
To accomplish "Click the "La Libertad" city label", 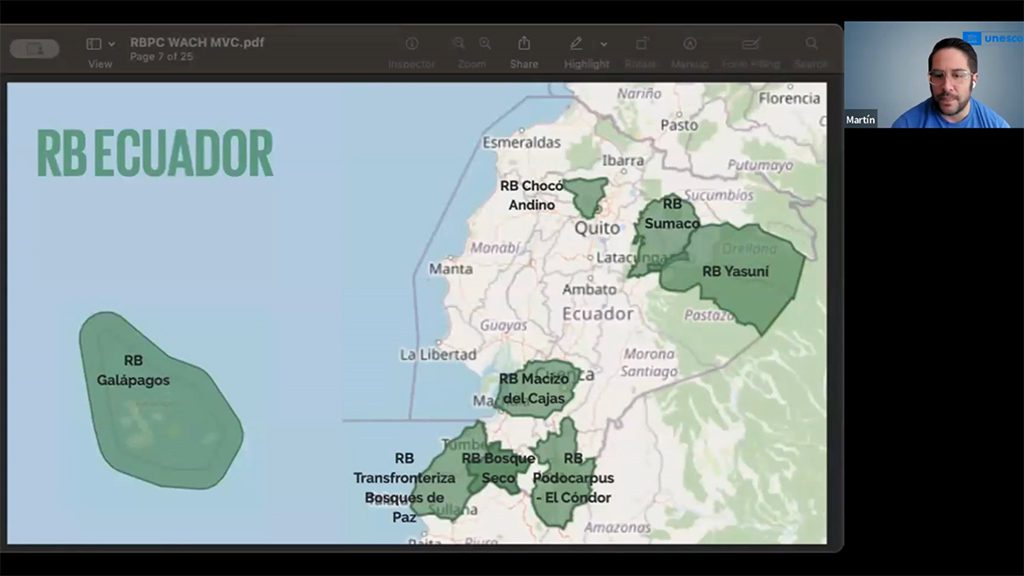I will click(438, 355).
